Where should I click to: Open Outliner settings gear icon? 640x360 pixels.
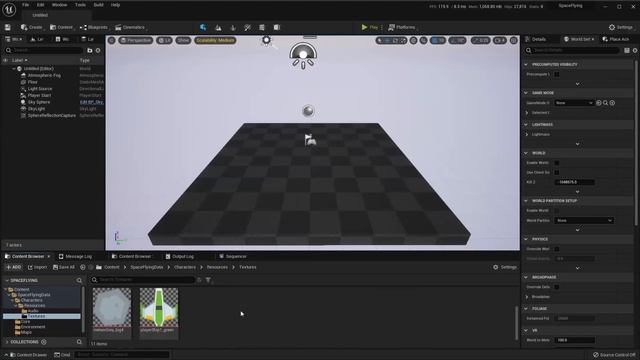click(98, 50)
